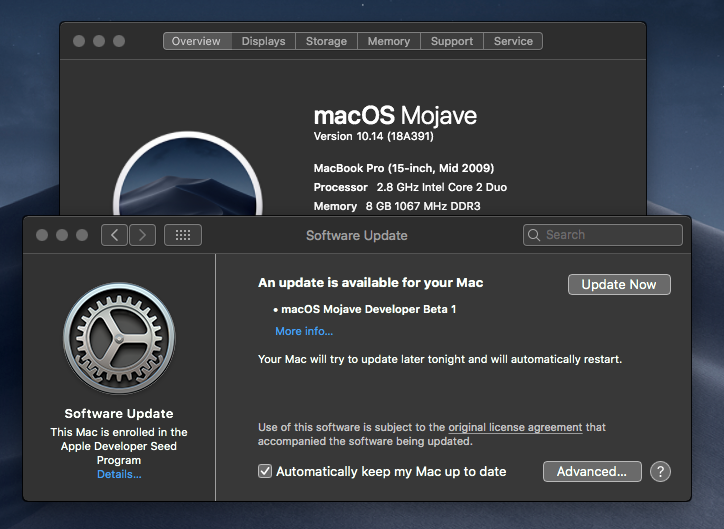Image resolution: width=724 pixels, height=529 pixels.
Task: Open help with the question mark button
Action: [x=660, y=471]
